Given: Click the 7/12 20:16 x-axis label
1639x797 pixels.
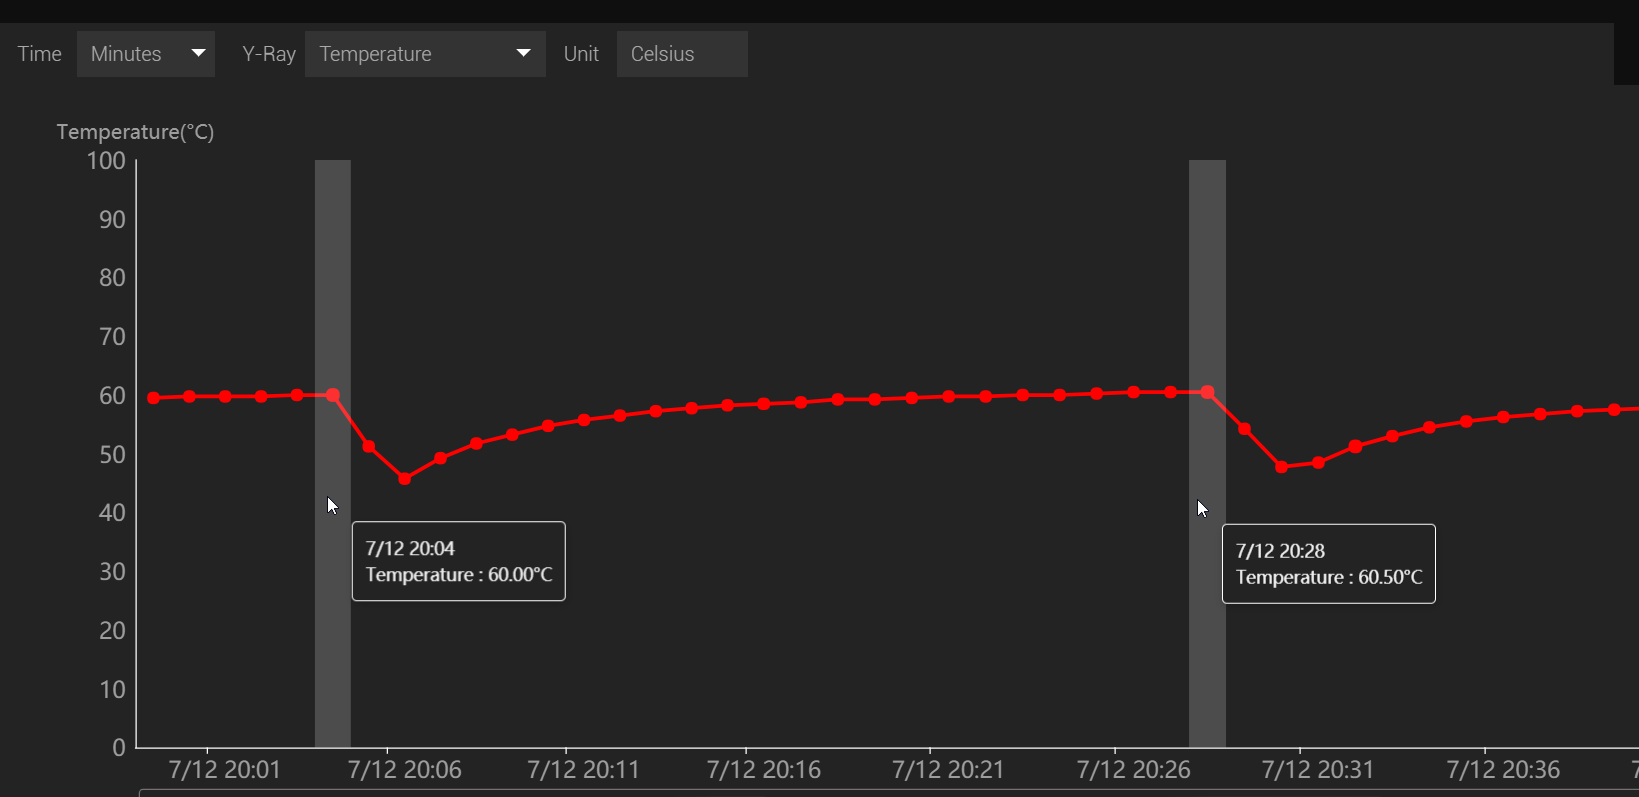Looking at the screenshot, I should click(x=763, y=770).
